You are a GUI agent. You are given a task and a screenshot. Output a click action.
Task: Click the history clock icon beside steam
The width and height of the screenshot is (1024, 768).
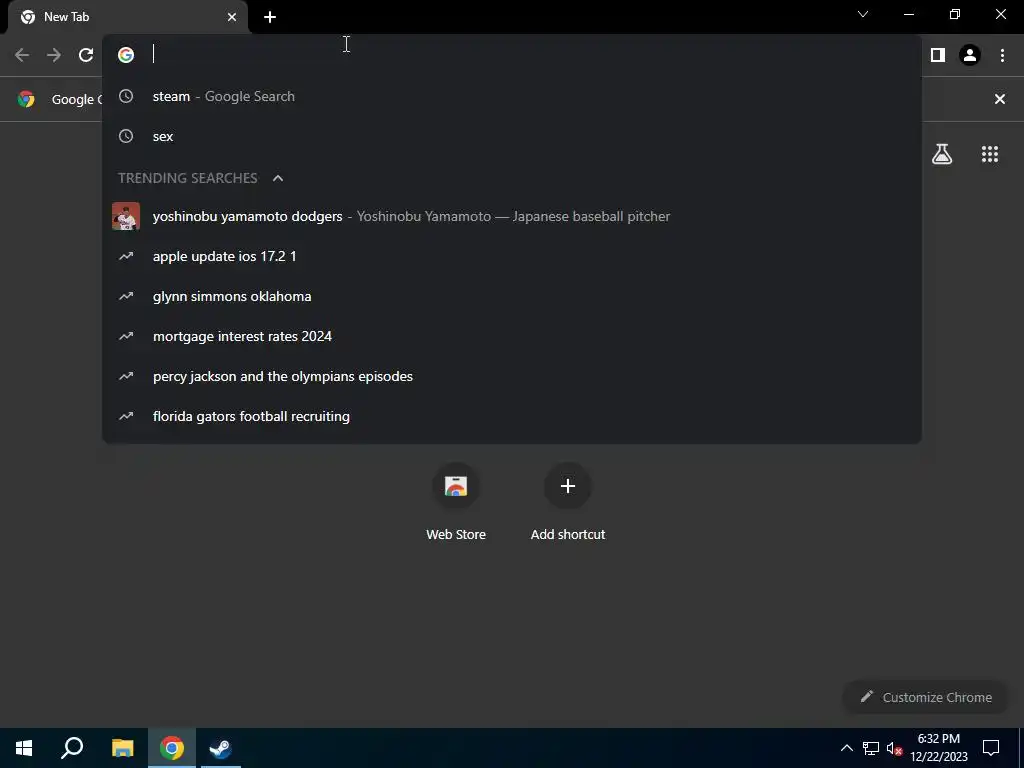[x=126, y=96]
